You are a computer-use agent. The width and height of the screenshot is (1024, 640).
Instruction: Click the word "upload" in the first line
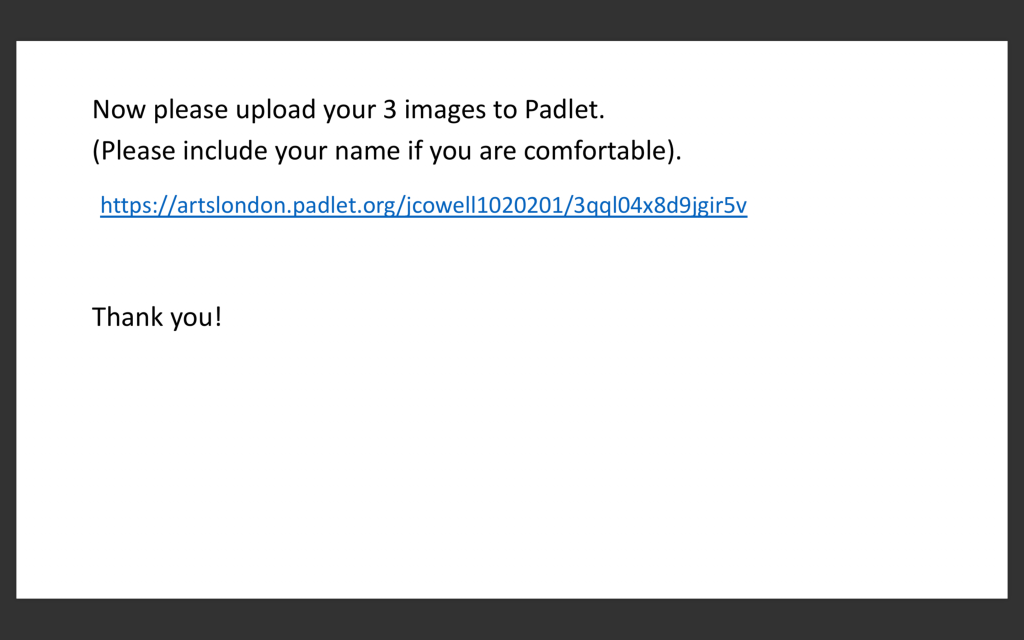pyautogui.click(x=276, y=109)
